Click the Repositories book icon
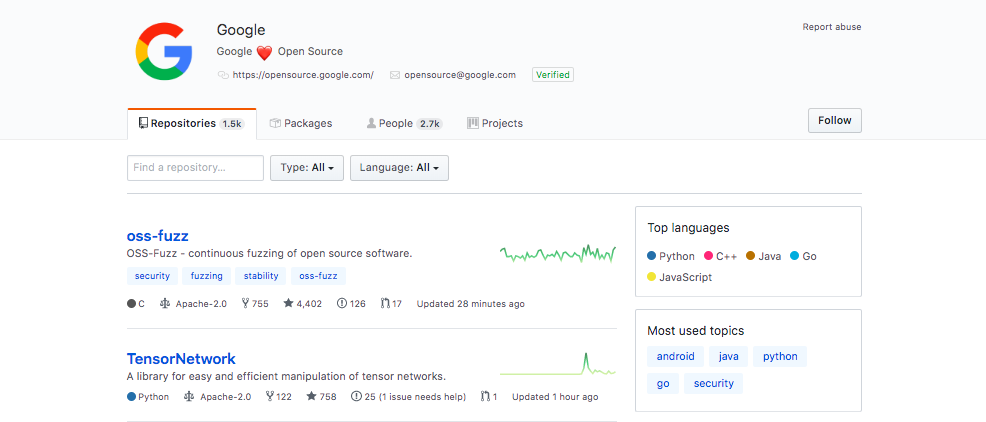The width and height of the screenshot is (986, 422). point(143,123)
